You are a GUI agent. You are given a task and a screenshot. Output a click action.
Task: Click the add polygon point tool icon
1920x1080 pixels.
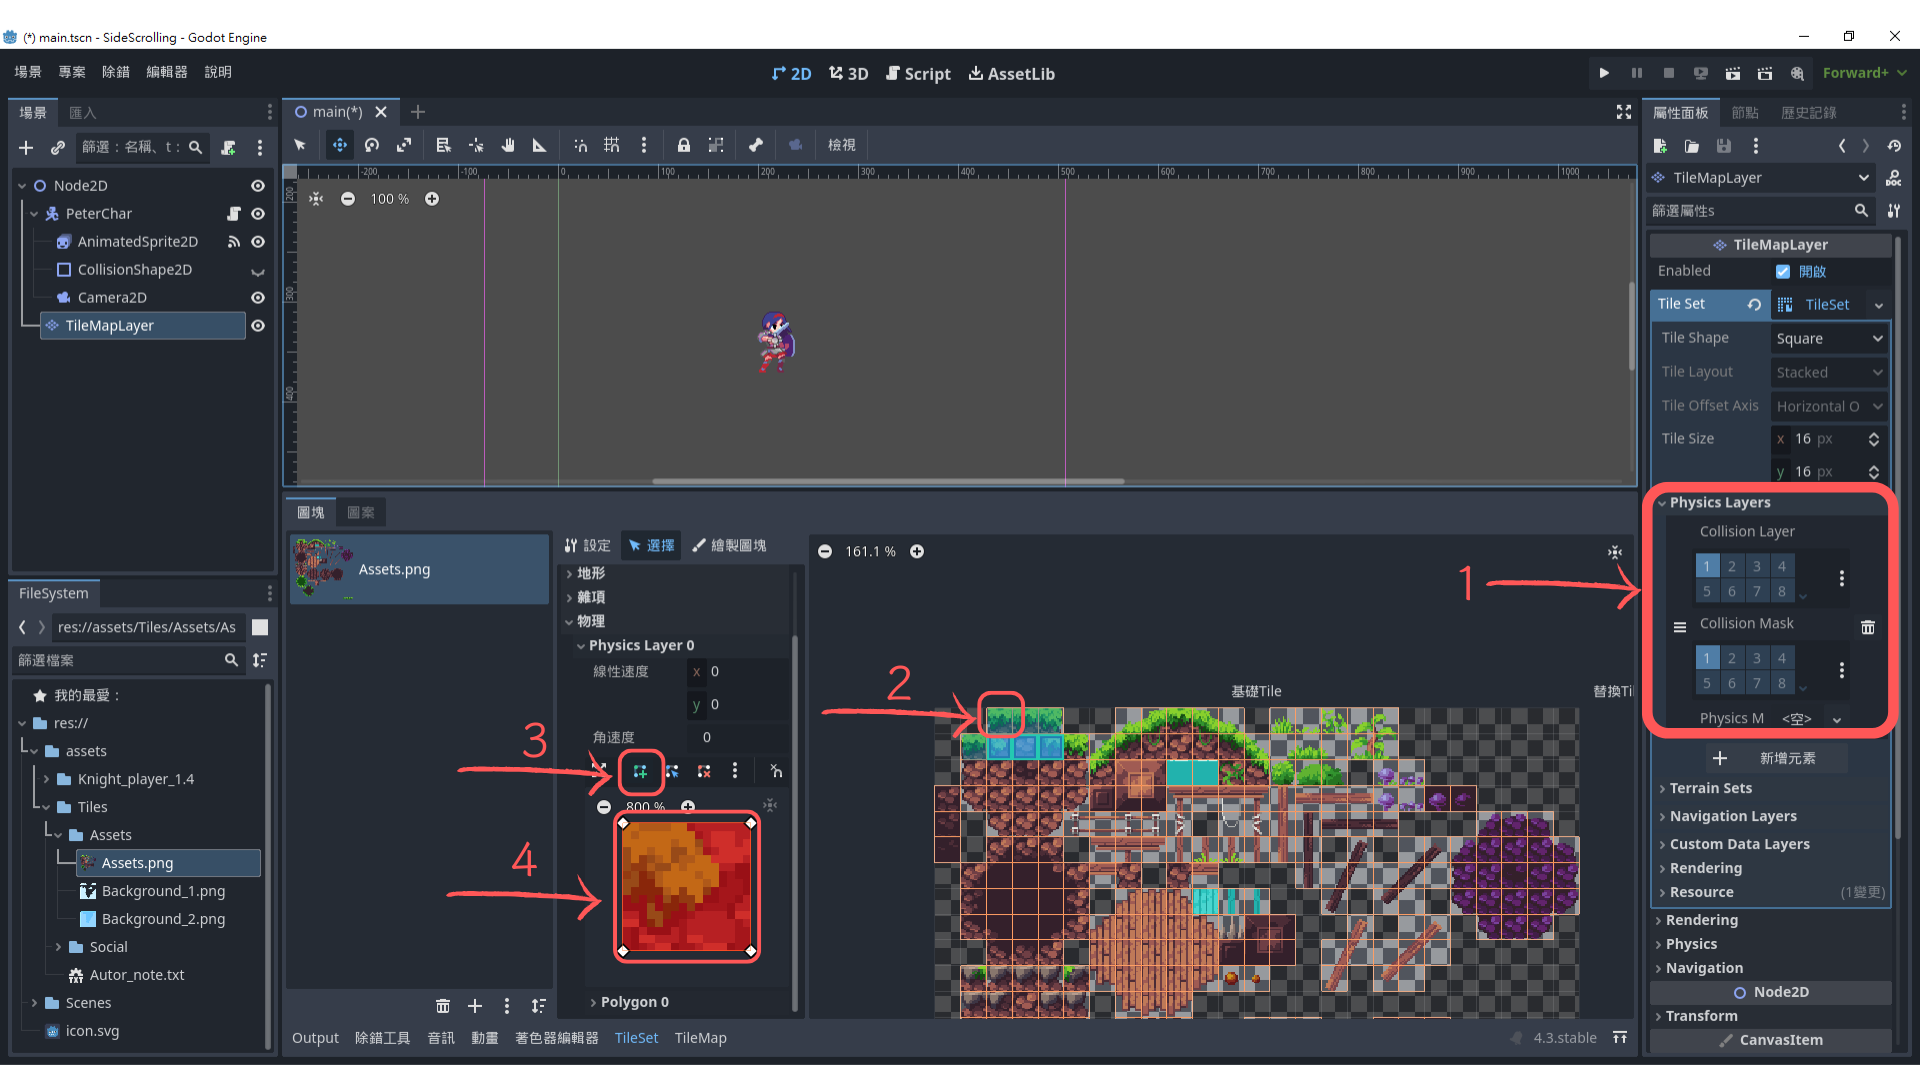[640, 771]
